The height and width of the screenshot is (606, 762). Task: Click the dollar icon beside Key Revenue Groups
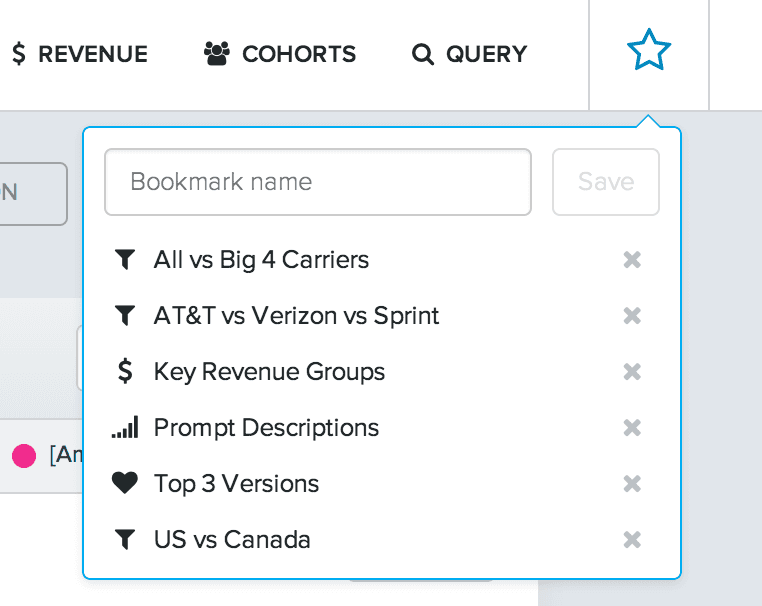coord(124,372)
